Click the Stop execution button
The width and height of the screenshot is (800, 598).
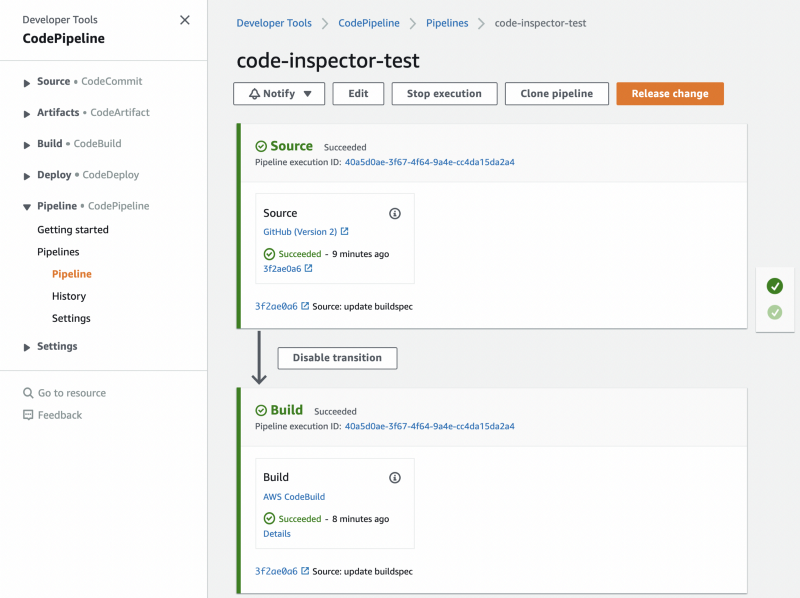pos(444,94)
